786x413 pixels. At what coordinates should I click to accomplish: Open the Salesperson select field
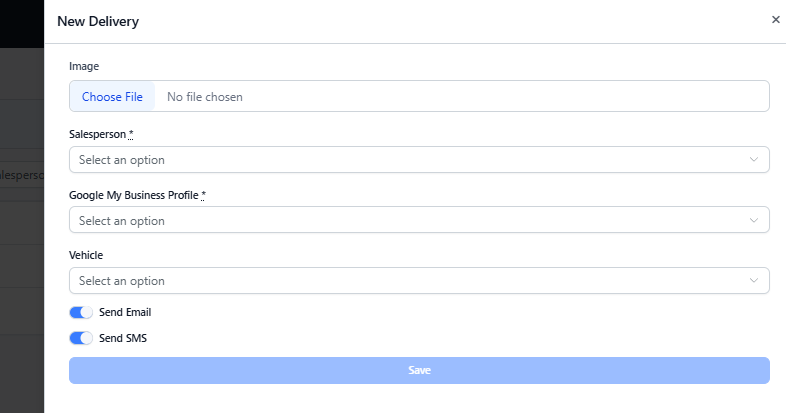(400, 160)
